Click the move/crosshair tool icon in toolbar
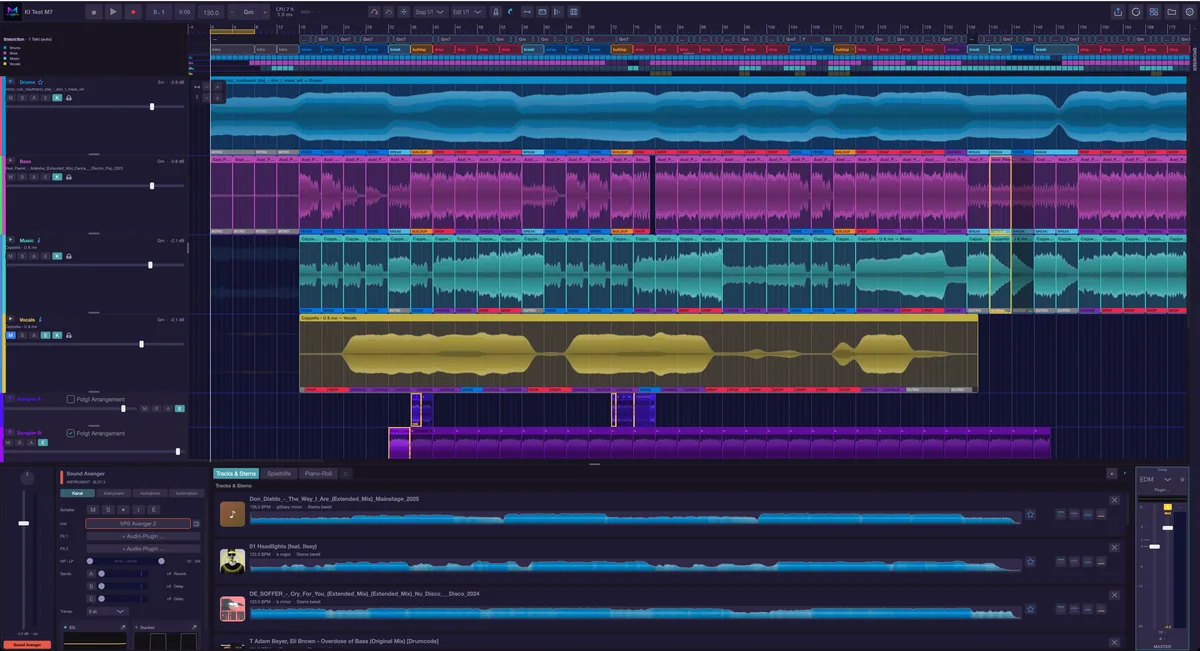Viewport: 1200px width, 651px height. pos(405,12)
